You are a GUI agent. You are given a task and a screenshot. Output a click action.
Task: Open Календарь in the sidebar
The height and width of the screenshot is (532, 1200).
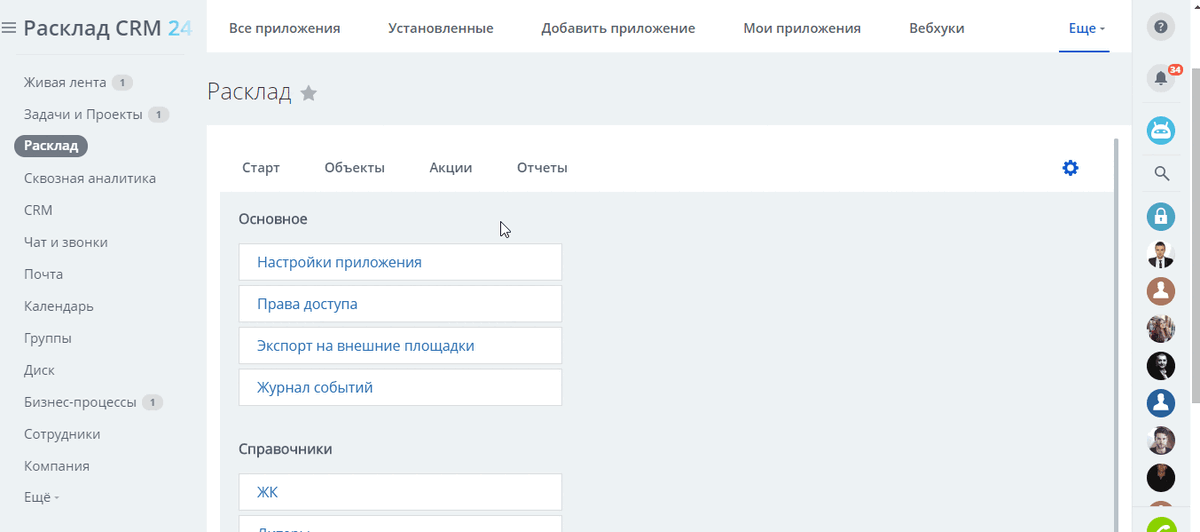click(x=59, y=306)
